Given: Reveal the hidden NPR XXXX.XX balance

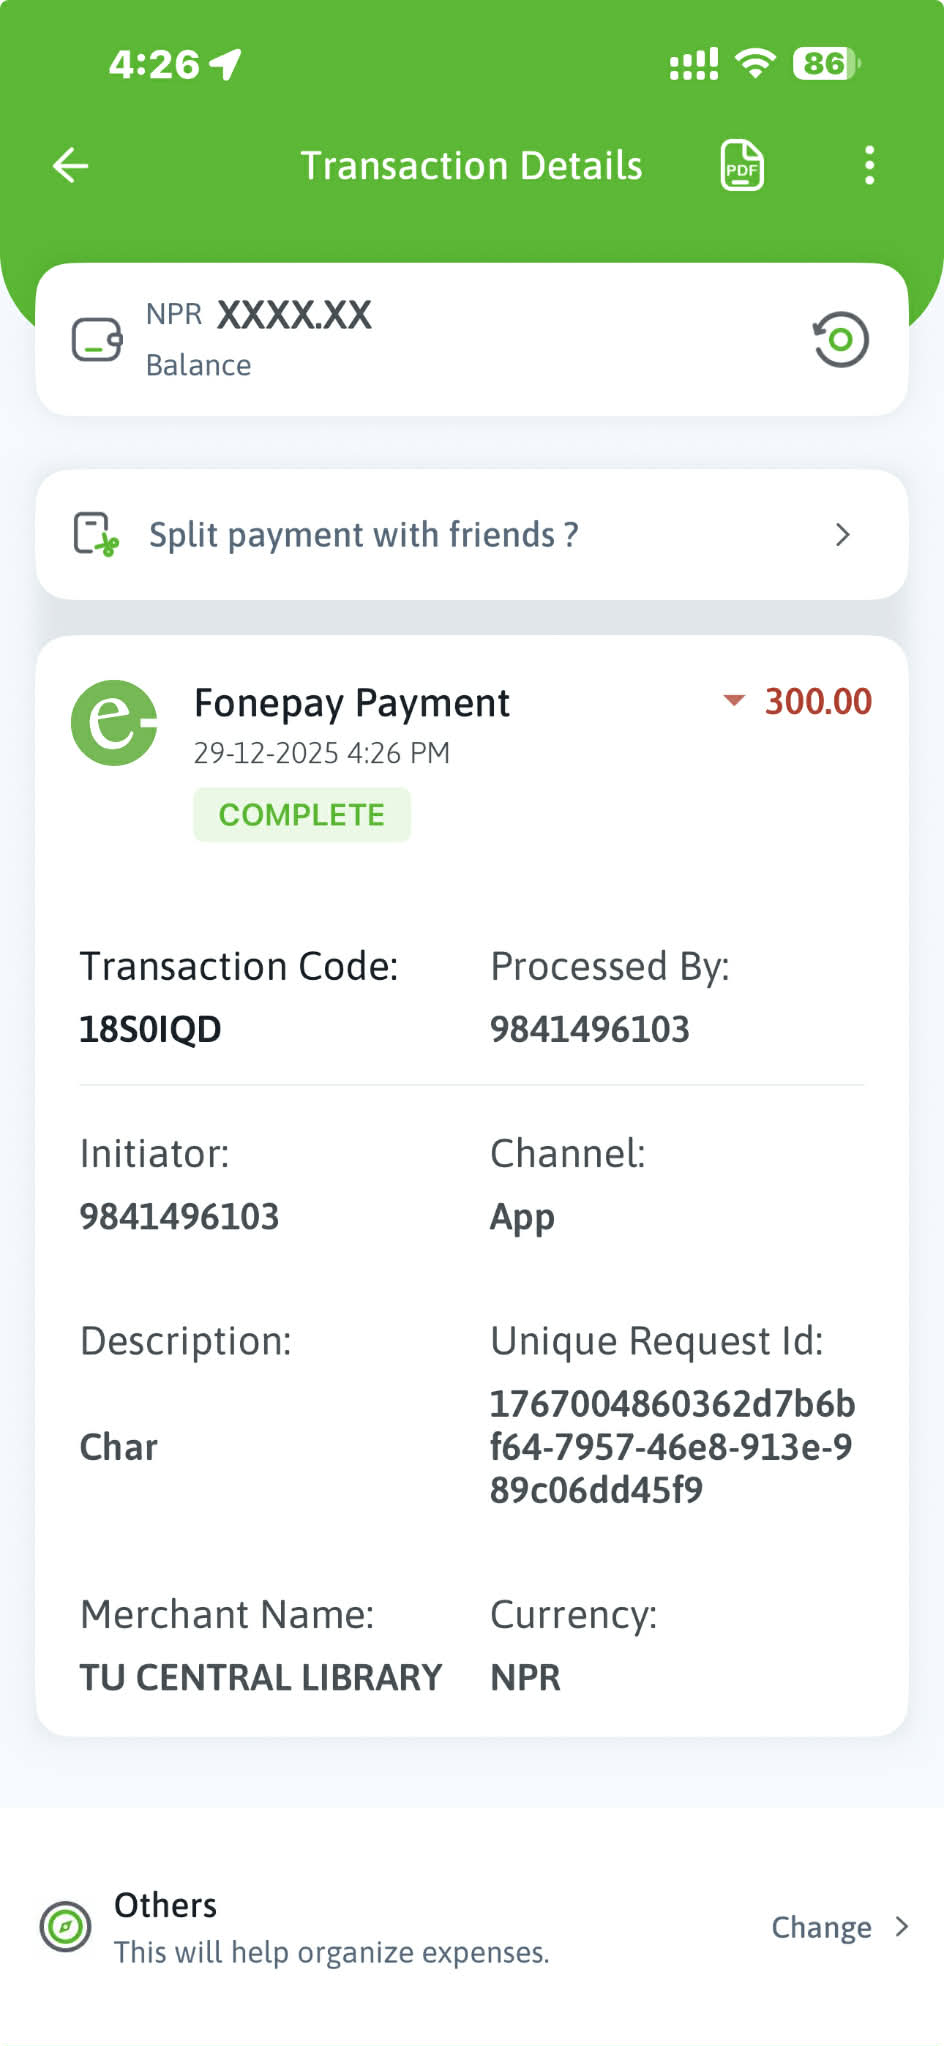Looking at the screenshot, I should (294, 316).
